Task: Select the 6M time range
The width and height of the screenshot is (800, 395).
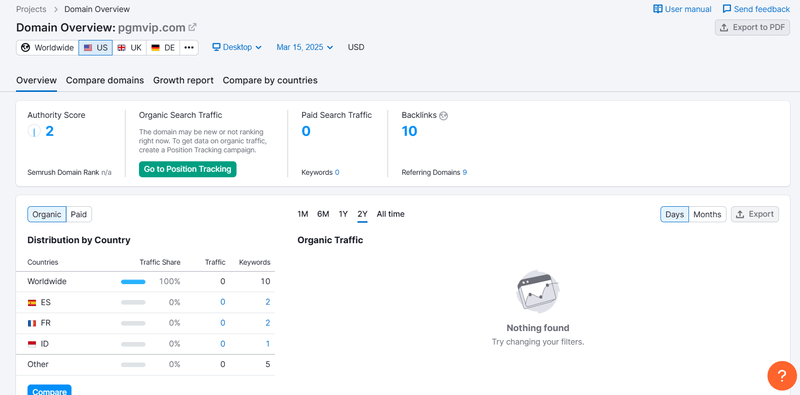Action: coord(323,214)
